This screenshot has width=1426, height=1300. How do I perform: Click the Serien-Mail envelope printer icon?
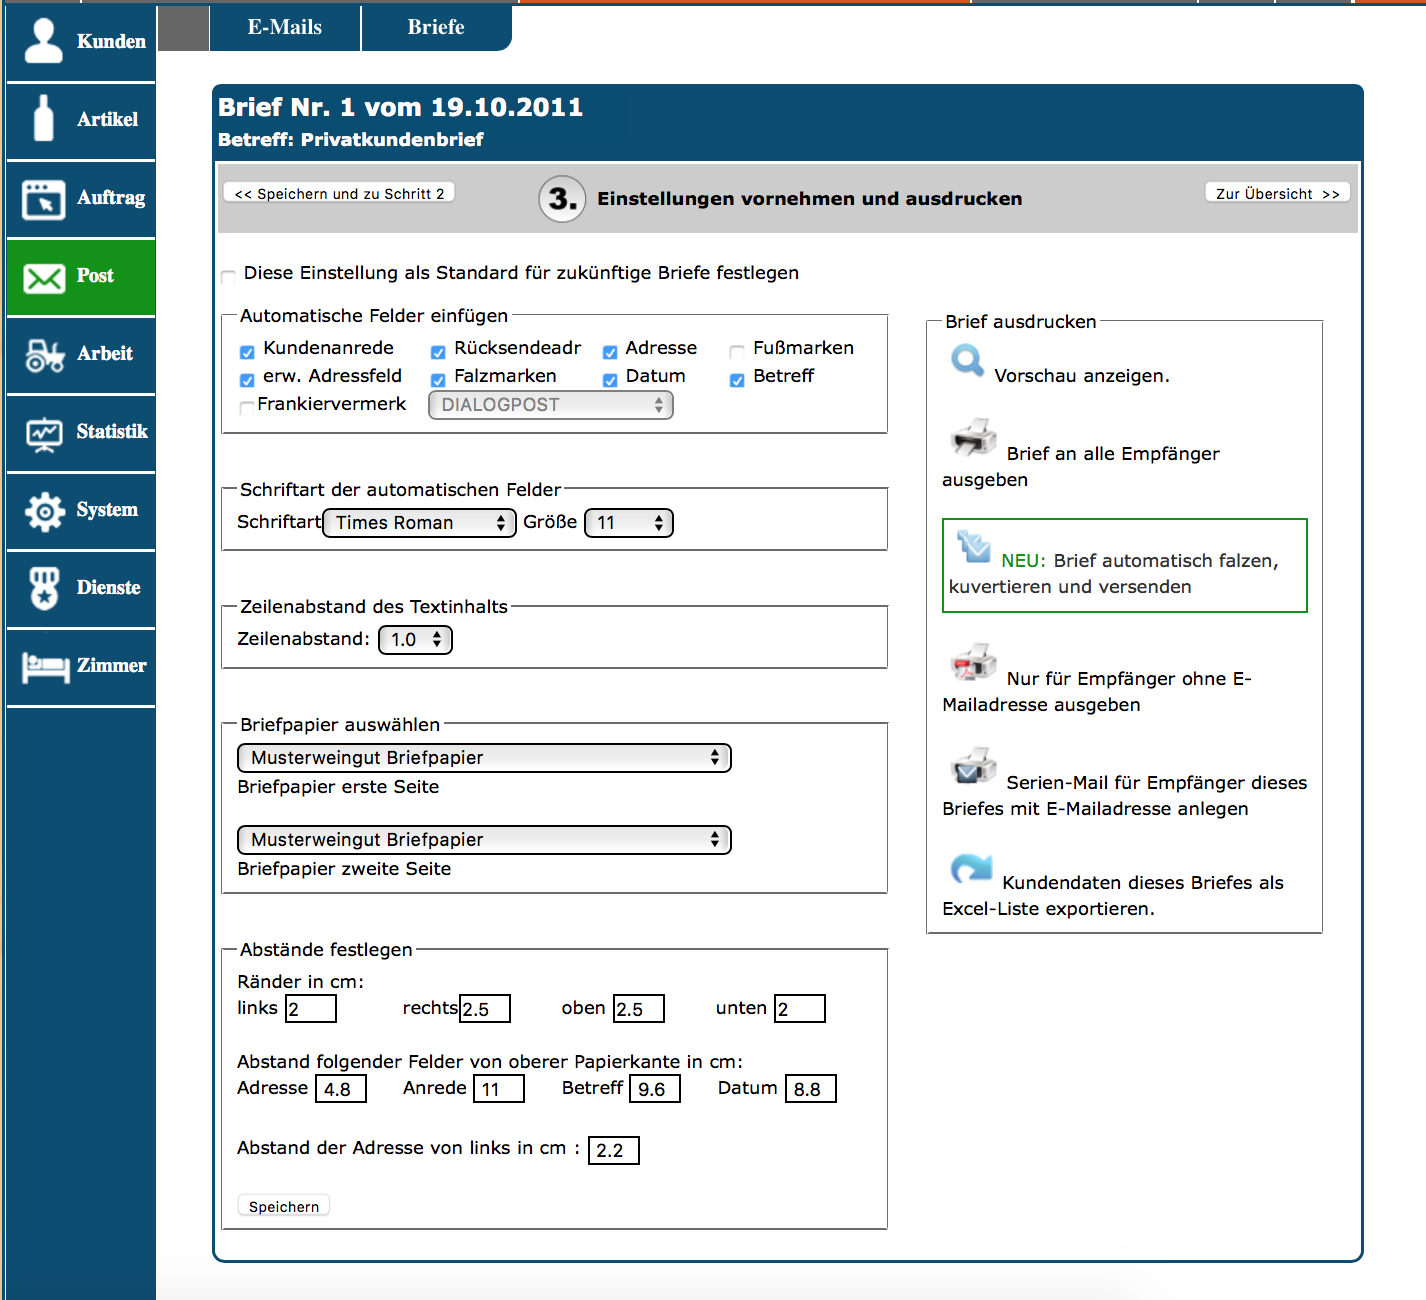coord(973,767)
